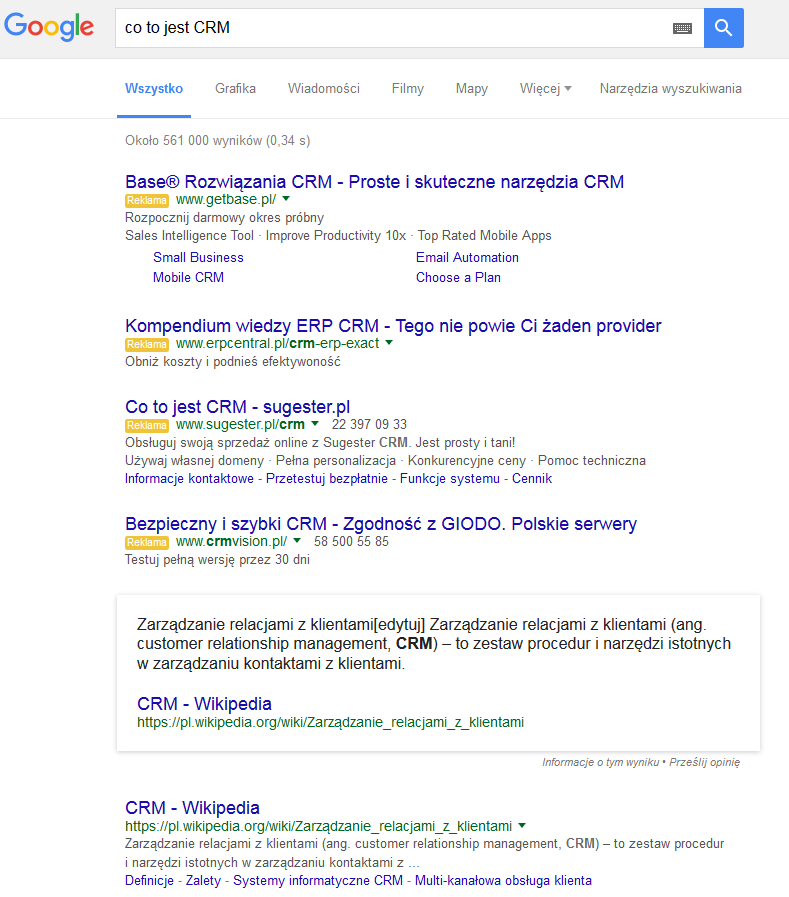Screen dimensions: 789x897
Task: Click phone number 22 397 09 33
Action: 369,424
